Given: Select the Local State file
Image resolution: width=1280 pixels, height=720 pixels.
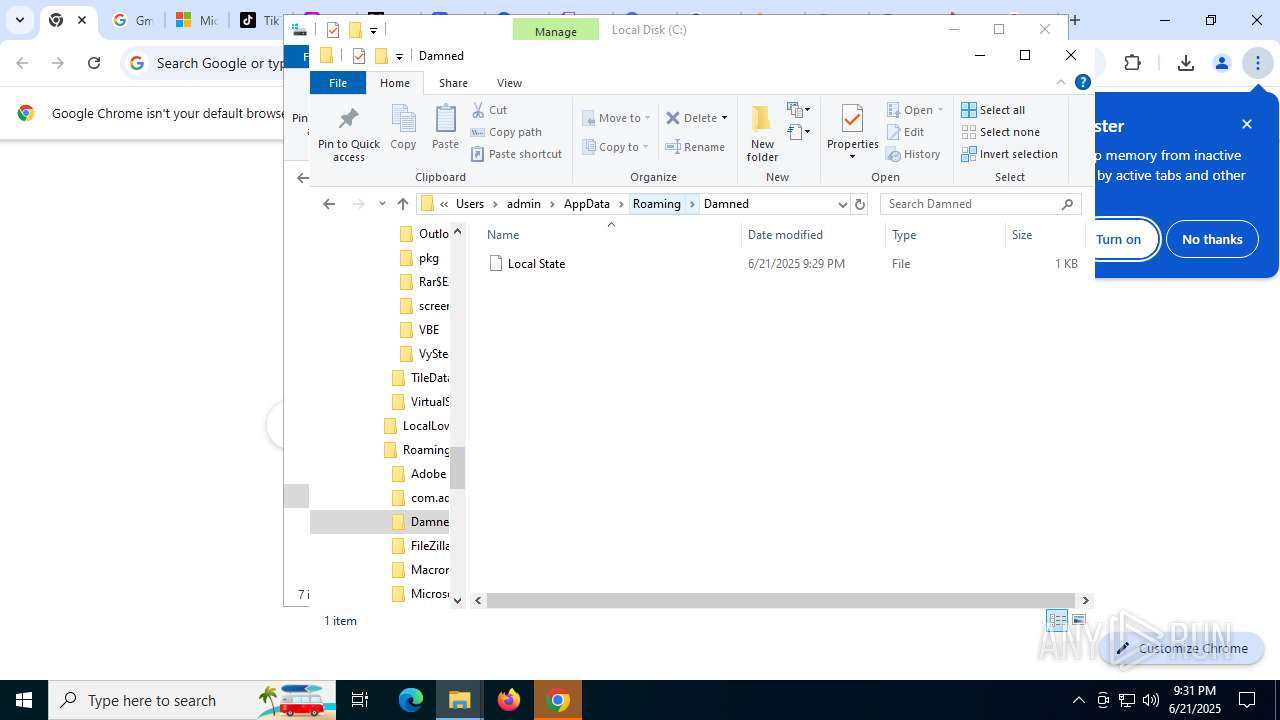Looking at the screenshot, I should [536, 264].
